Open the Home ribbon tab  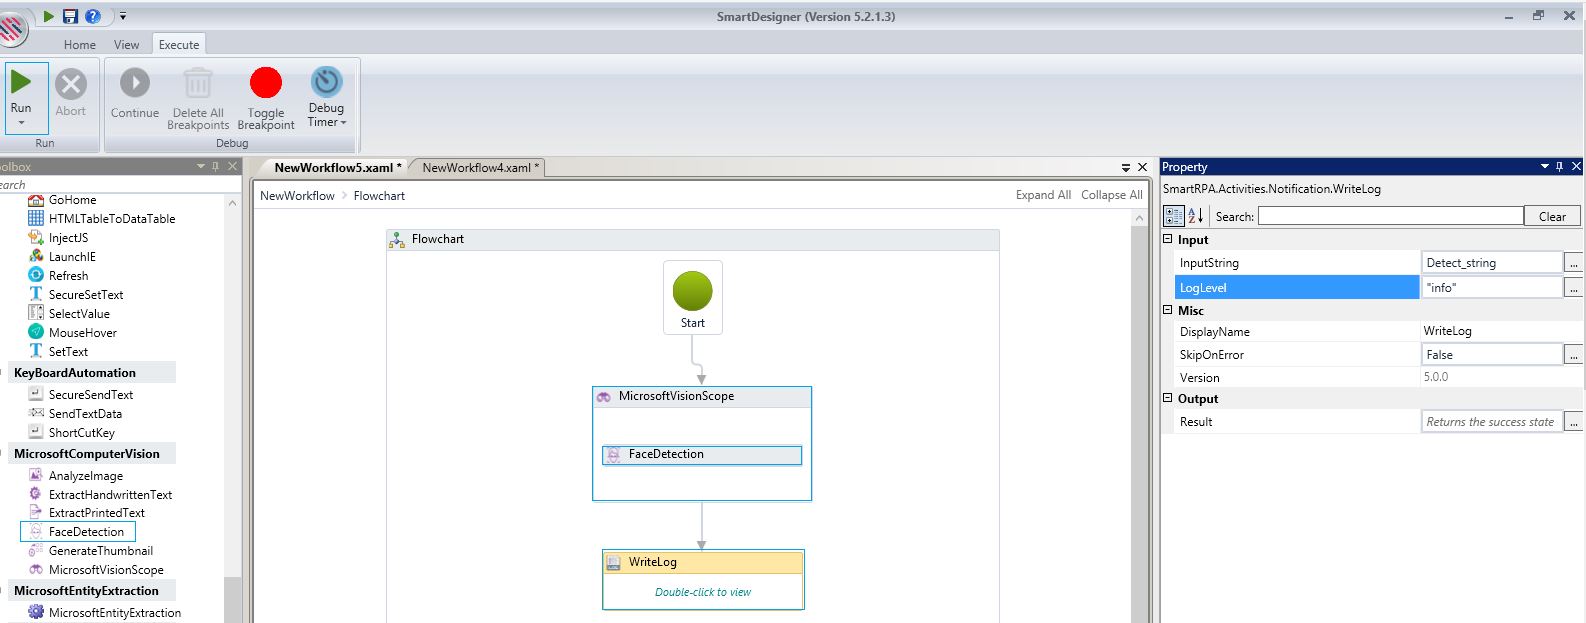80,44
